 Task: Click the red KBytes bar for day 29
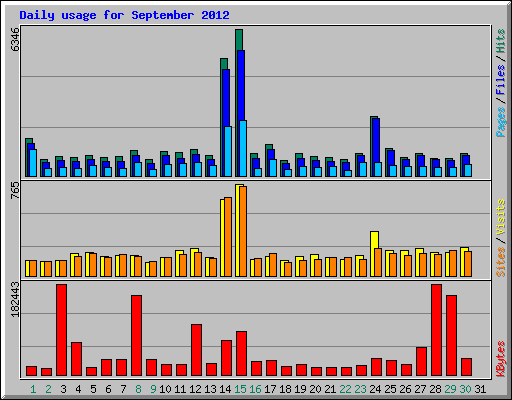tap(451, 335)
